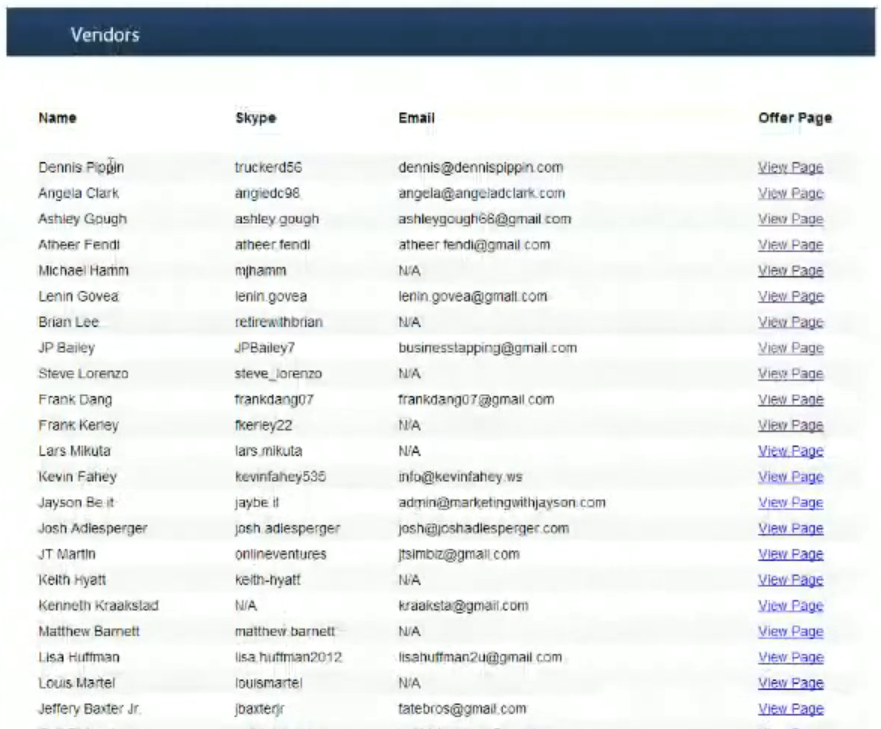The height and width of the screenshot is (729, 881).
Task: Select the name Josh Adlesperger
Action: (93, 528)
